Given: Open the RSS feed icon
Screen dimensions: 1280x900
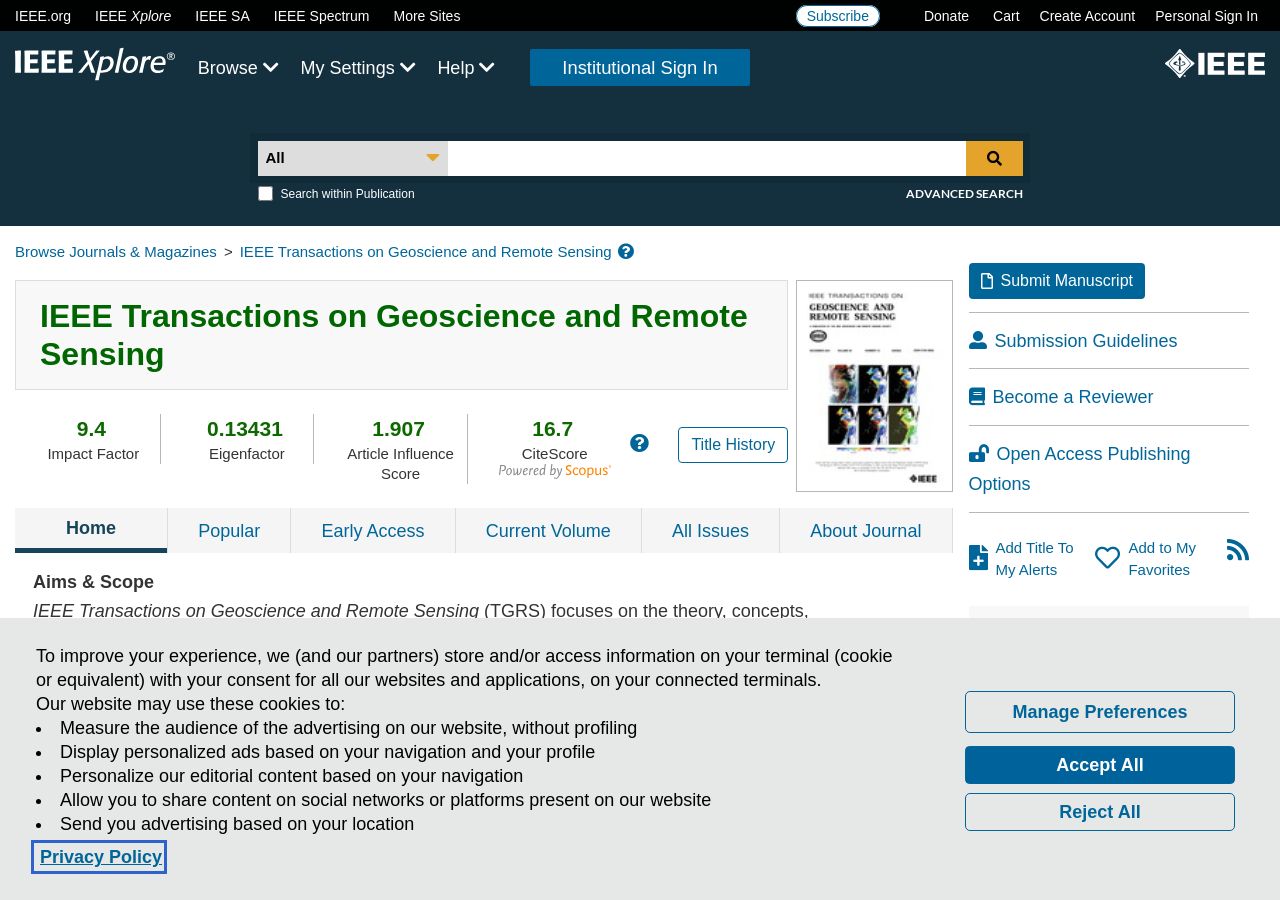Looking at the screenshot, I should coord(1238,550).
